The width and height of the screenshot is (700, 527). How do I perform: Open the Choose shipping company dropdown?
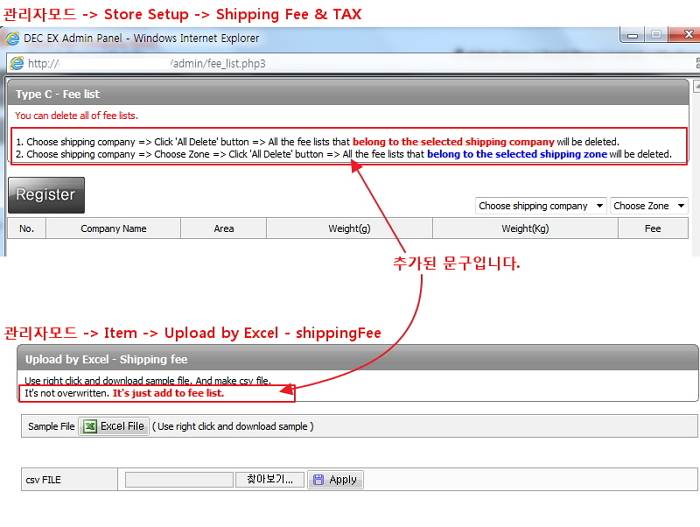point(541,206)
